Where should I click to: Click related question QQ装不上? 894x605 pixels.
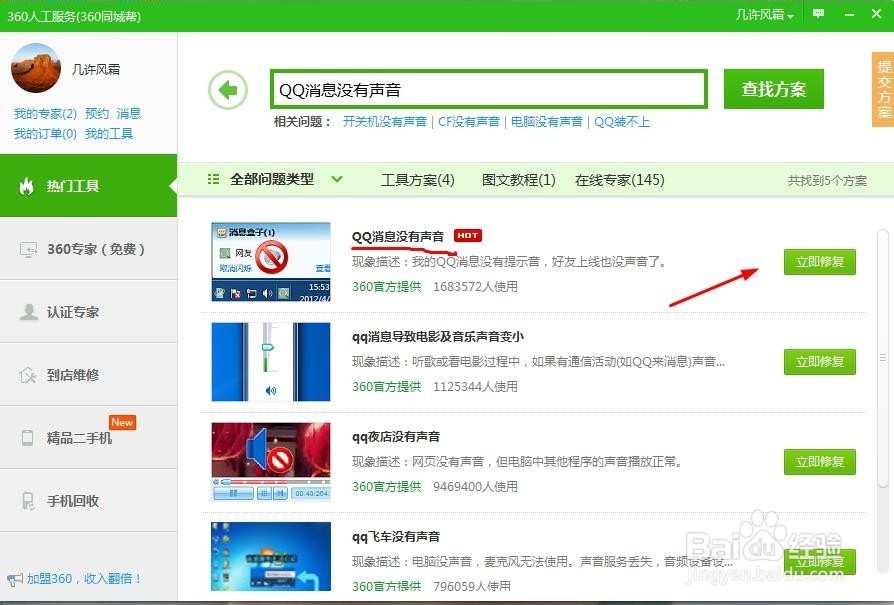pos(621,121)
